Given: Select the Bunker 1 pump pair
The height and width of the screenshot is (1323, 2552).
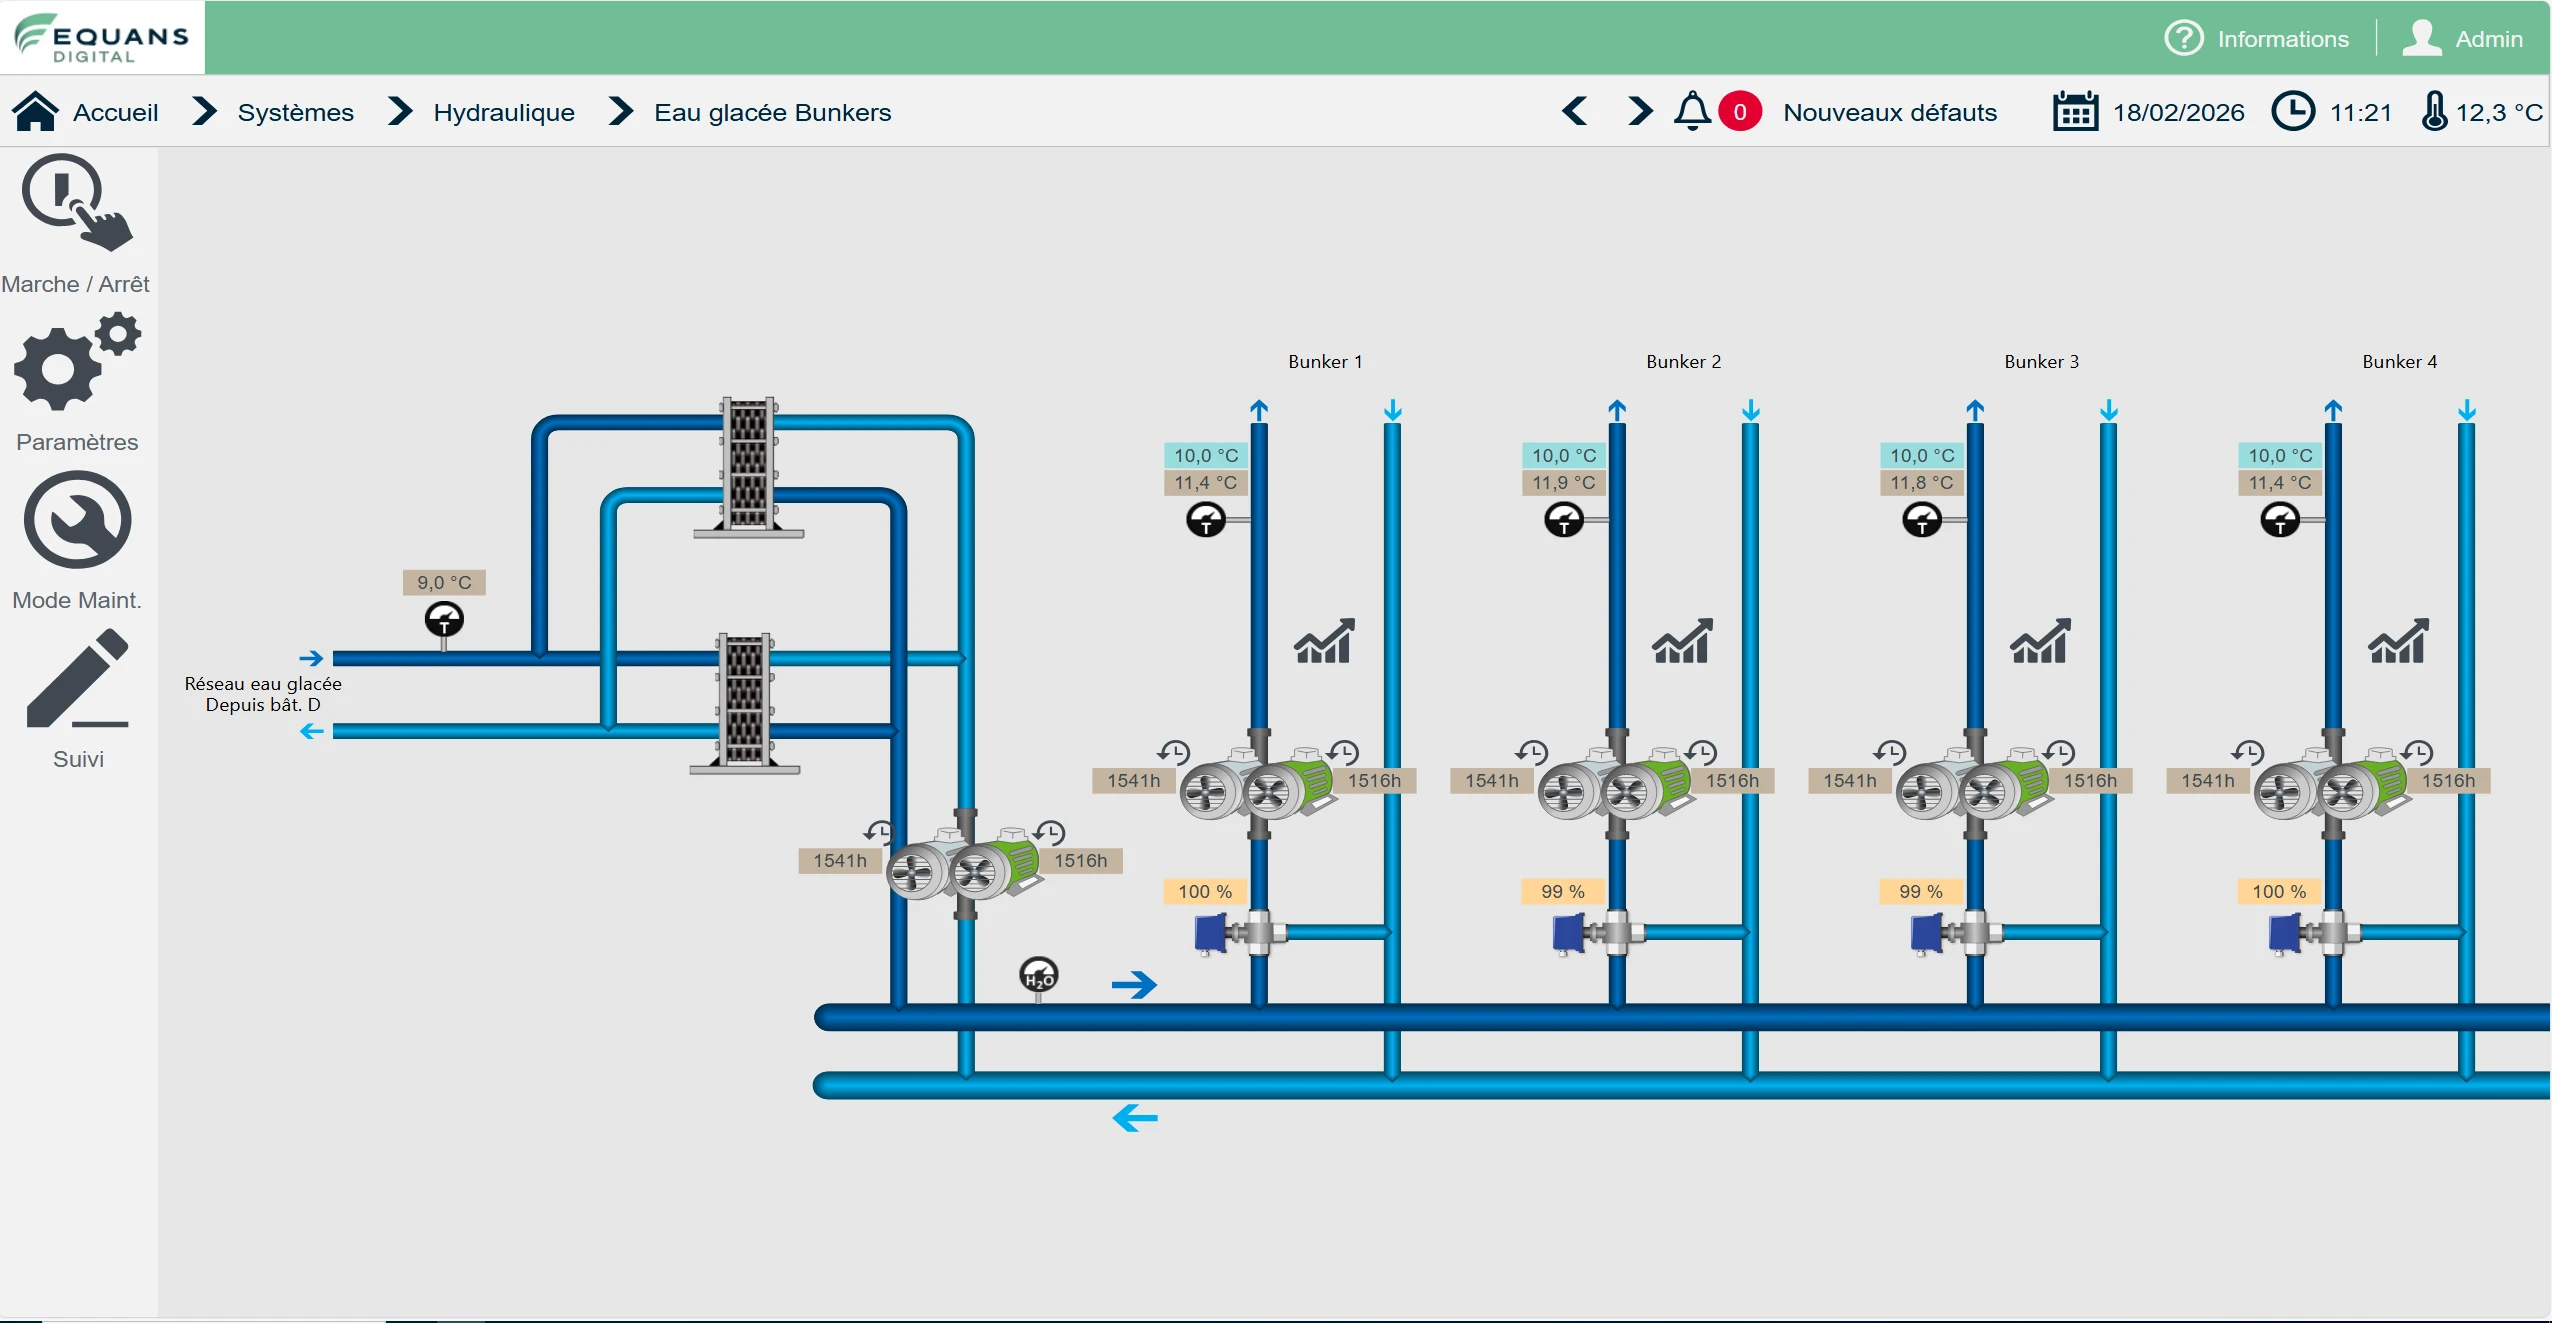Looking at the screenshot, I should coord(1256,784).
